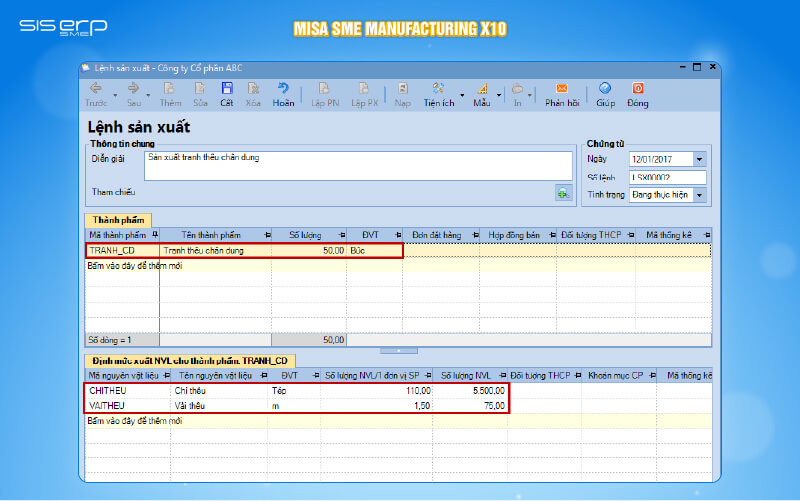Add new row in Thành phẩm grid
800x501 pixels.
coord(135,266)
